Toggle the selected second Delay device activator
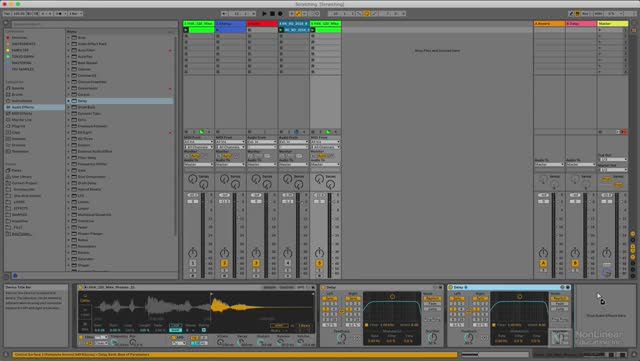 point(451,287)
